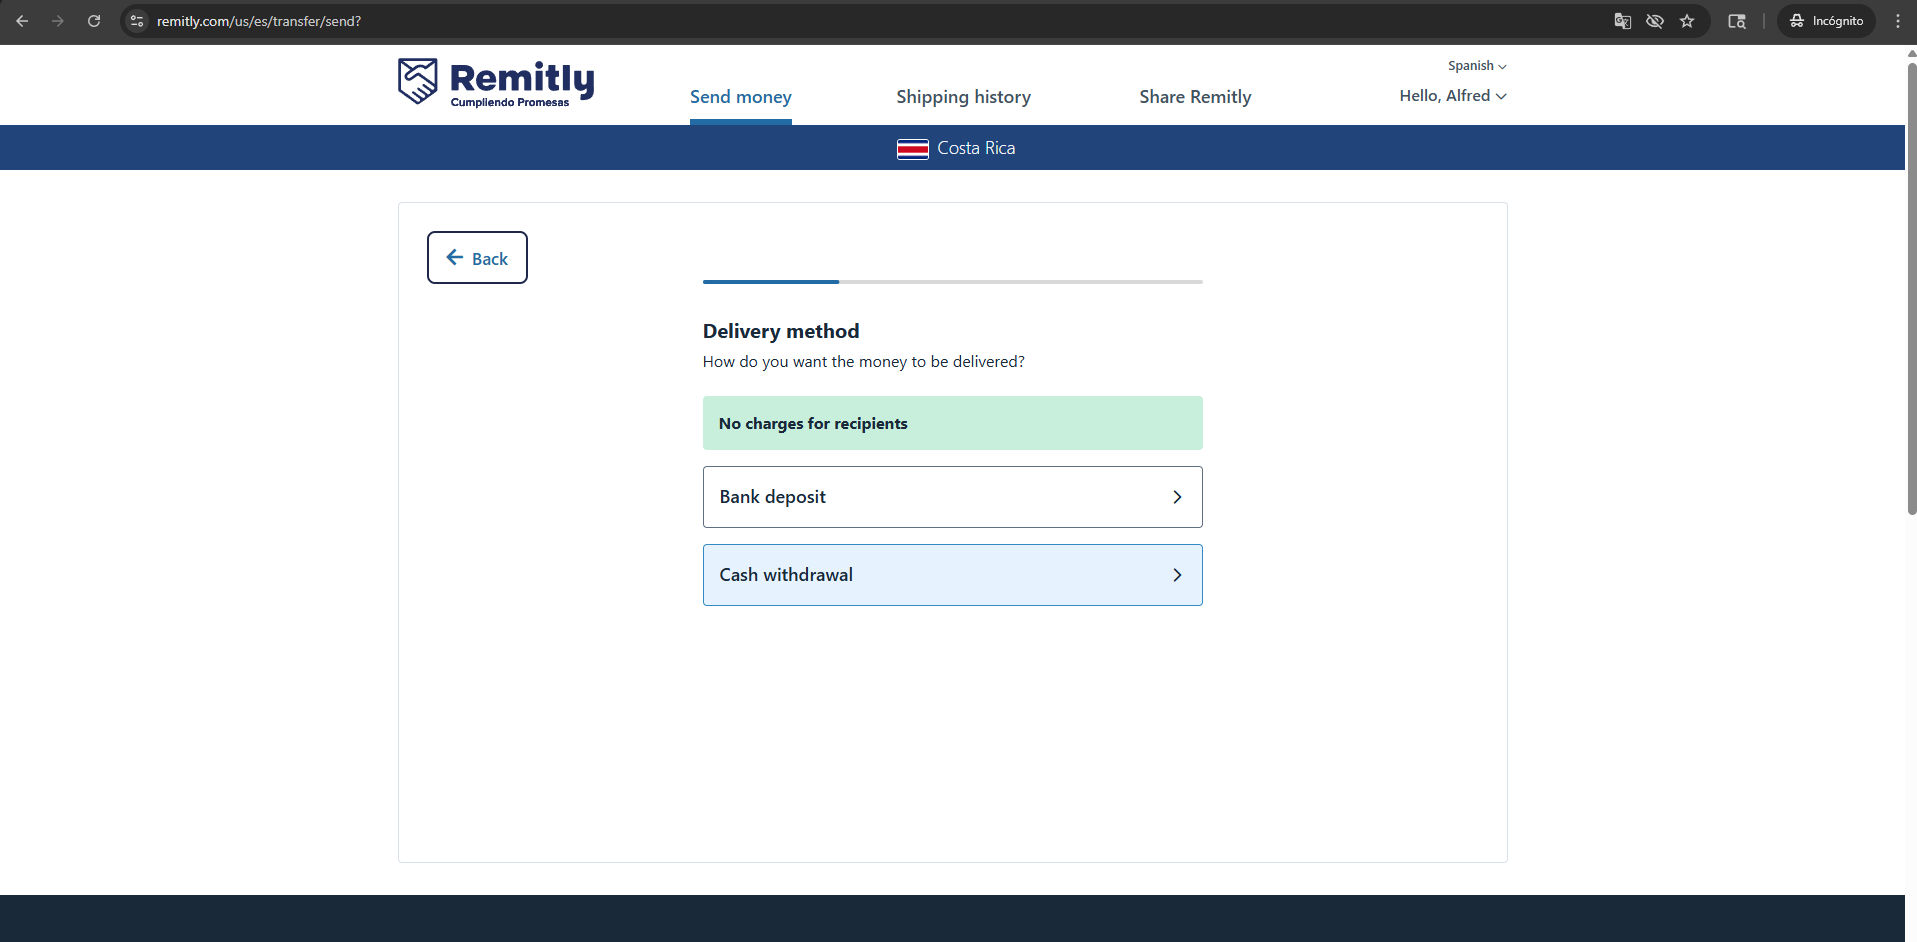The image size is (1917, 942).
Task: Open the Shipping history tab
Action: click(963, 97)
